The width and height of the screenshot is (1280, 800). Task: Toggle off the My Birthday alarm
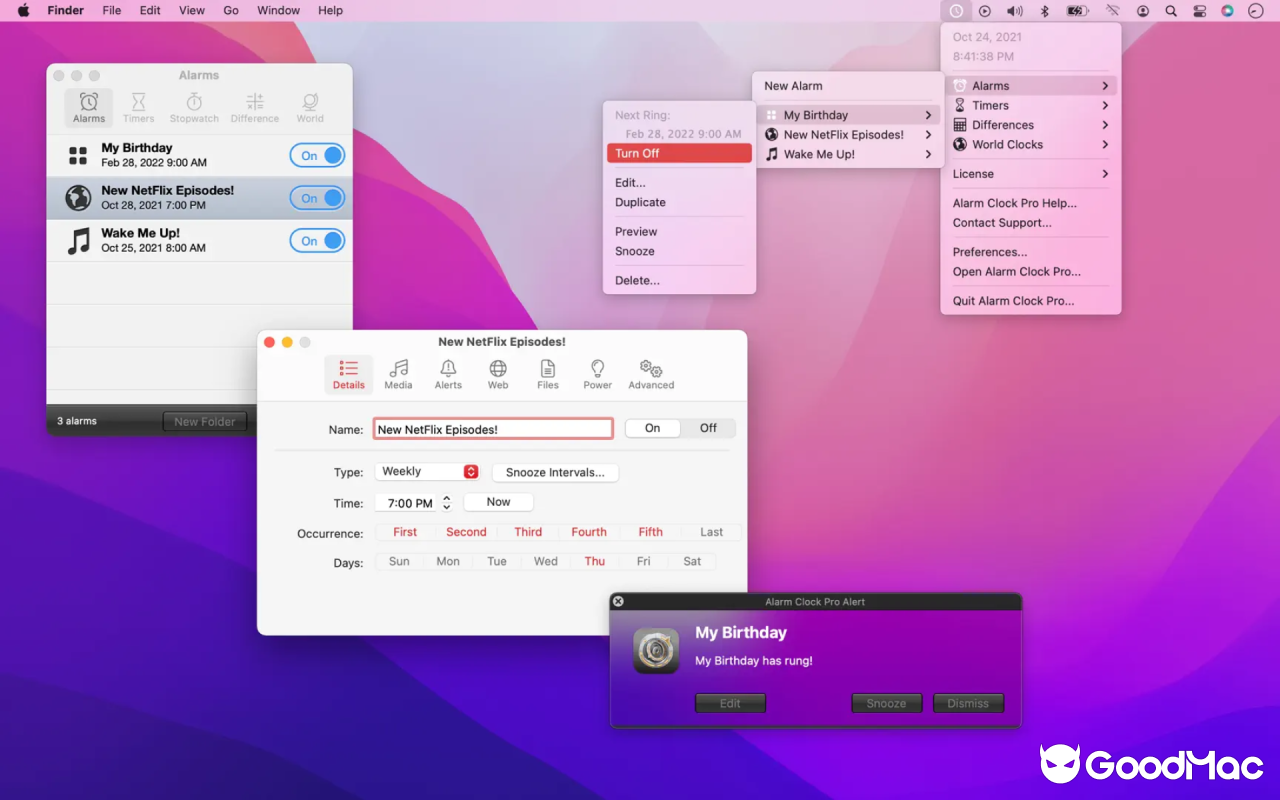[x=317, y=155]
